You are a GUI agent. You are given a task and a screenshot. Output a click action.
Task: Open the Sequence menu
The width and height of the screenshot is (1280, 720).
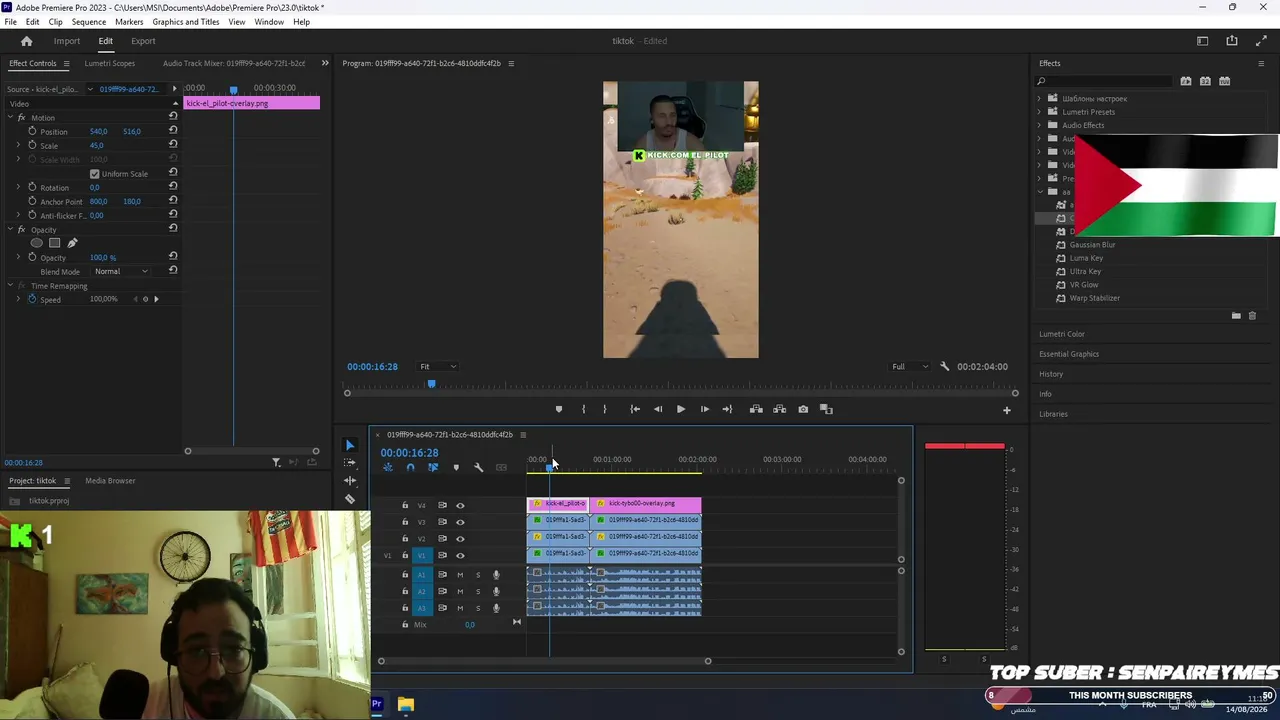tap(89, 22)
